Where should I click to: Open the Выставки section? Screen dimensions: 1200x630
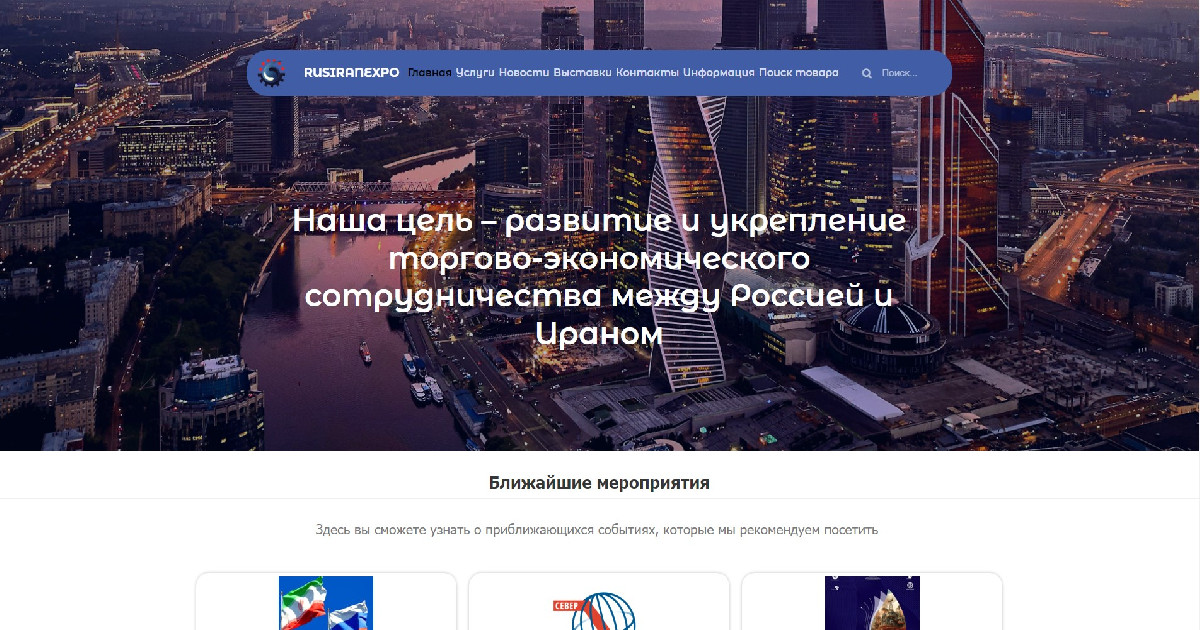(583, 73)
